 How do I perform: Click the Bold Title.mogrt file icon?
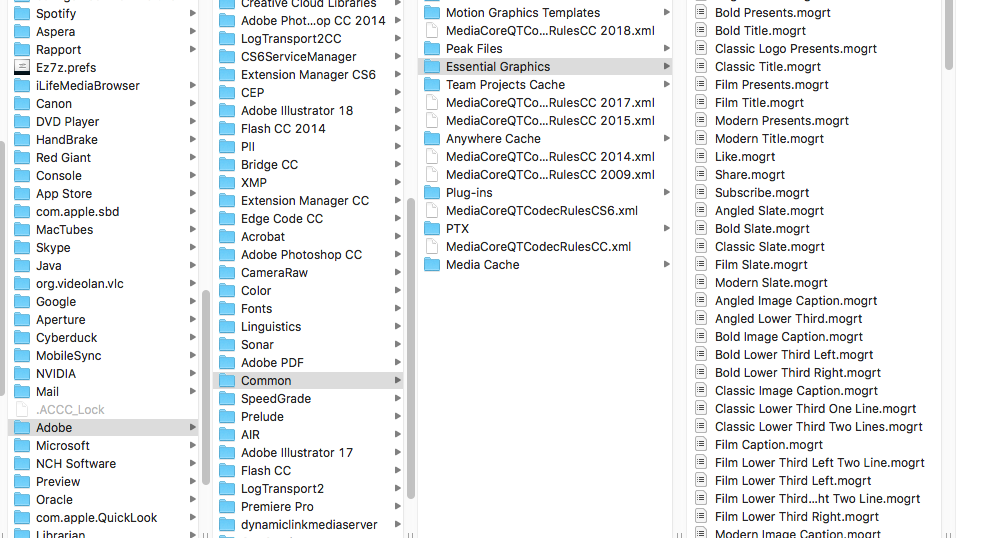coord(701,31)
